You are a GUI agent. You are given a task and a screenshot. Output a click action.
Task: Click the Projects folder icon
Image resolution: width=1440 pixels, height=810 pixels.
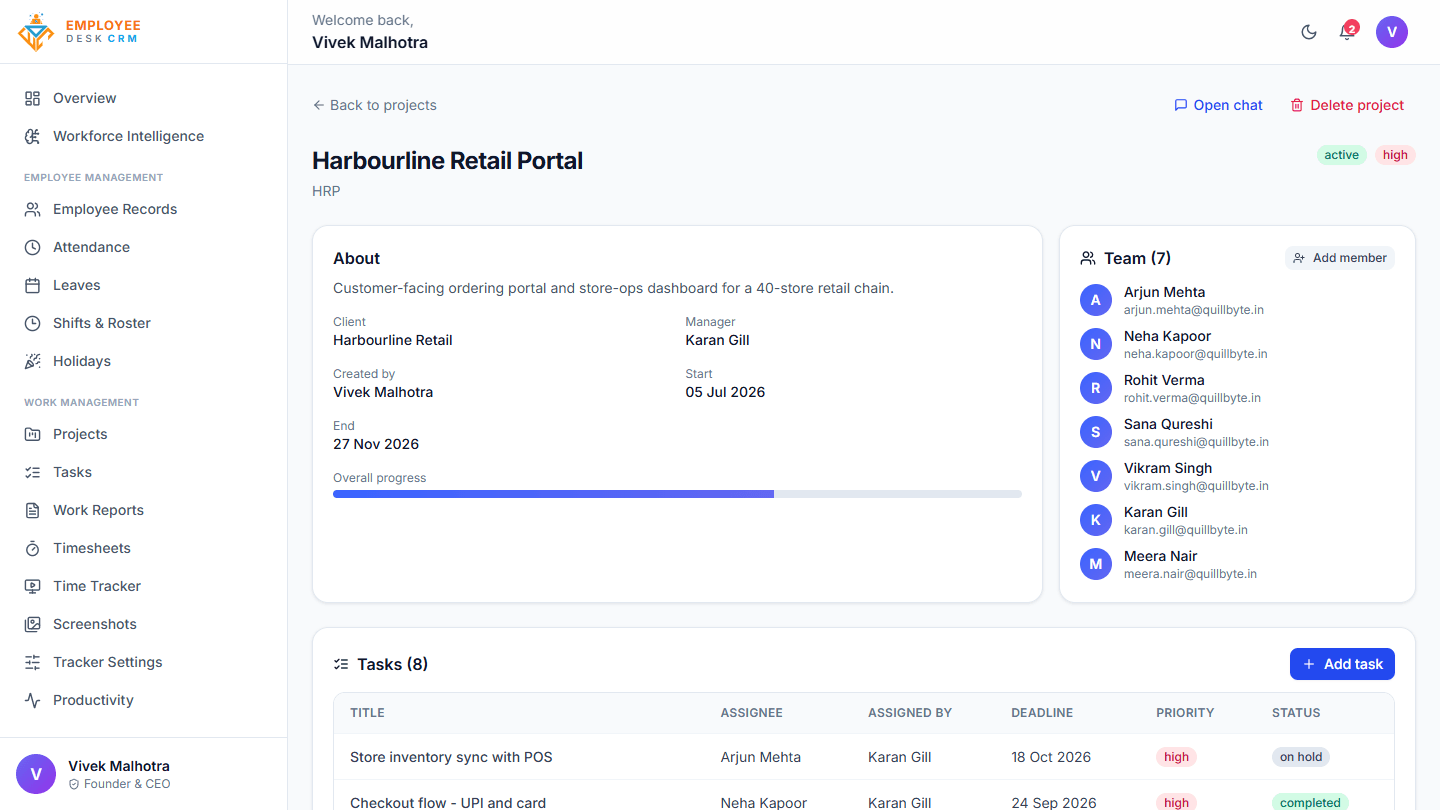[x=33, y=434]
